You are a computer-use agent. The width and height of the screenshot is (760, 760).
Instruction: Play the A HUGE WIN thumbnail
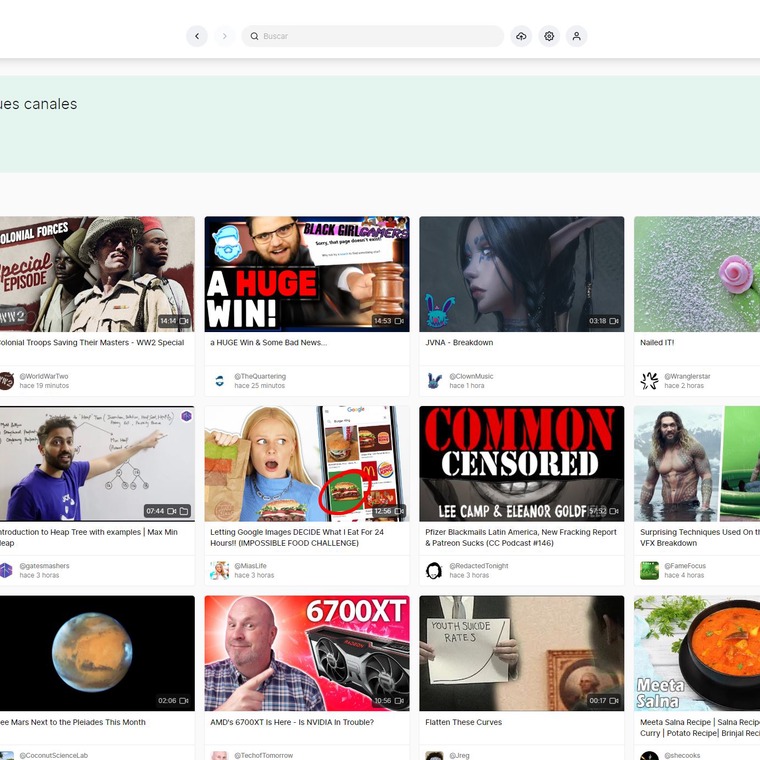(x=307, y=274)
